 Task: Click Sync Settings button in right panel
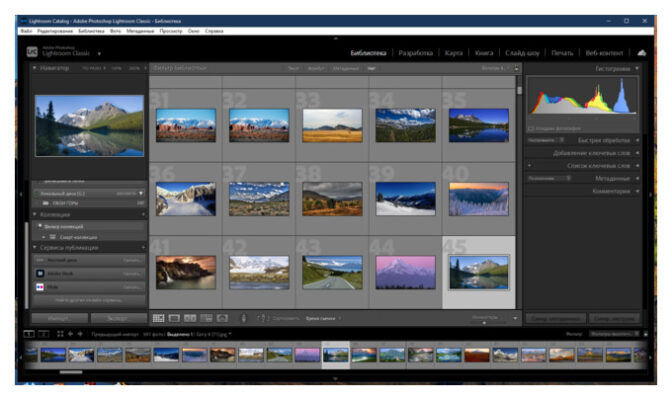pos(614,318)
